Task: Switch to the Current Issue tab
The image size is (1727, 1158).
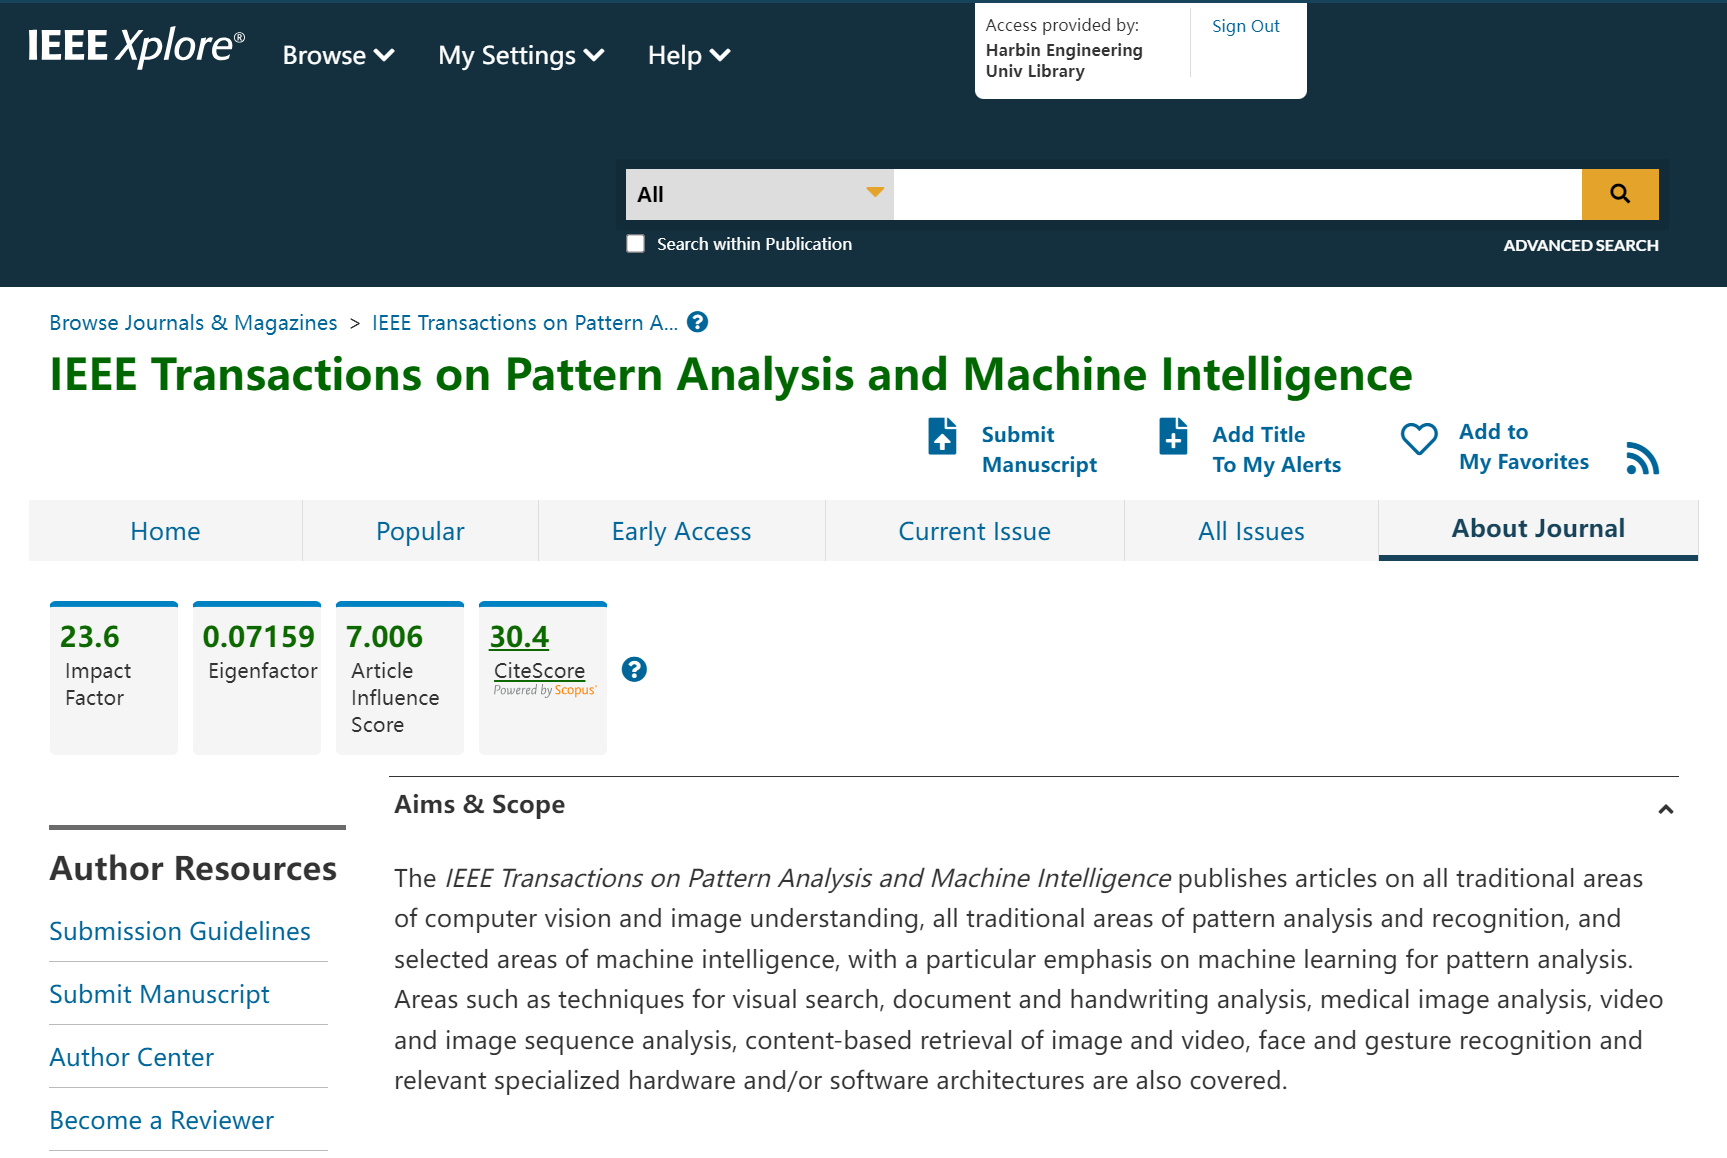Action: point(974,531)
